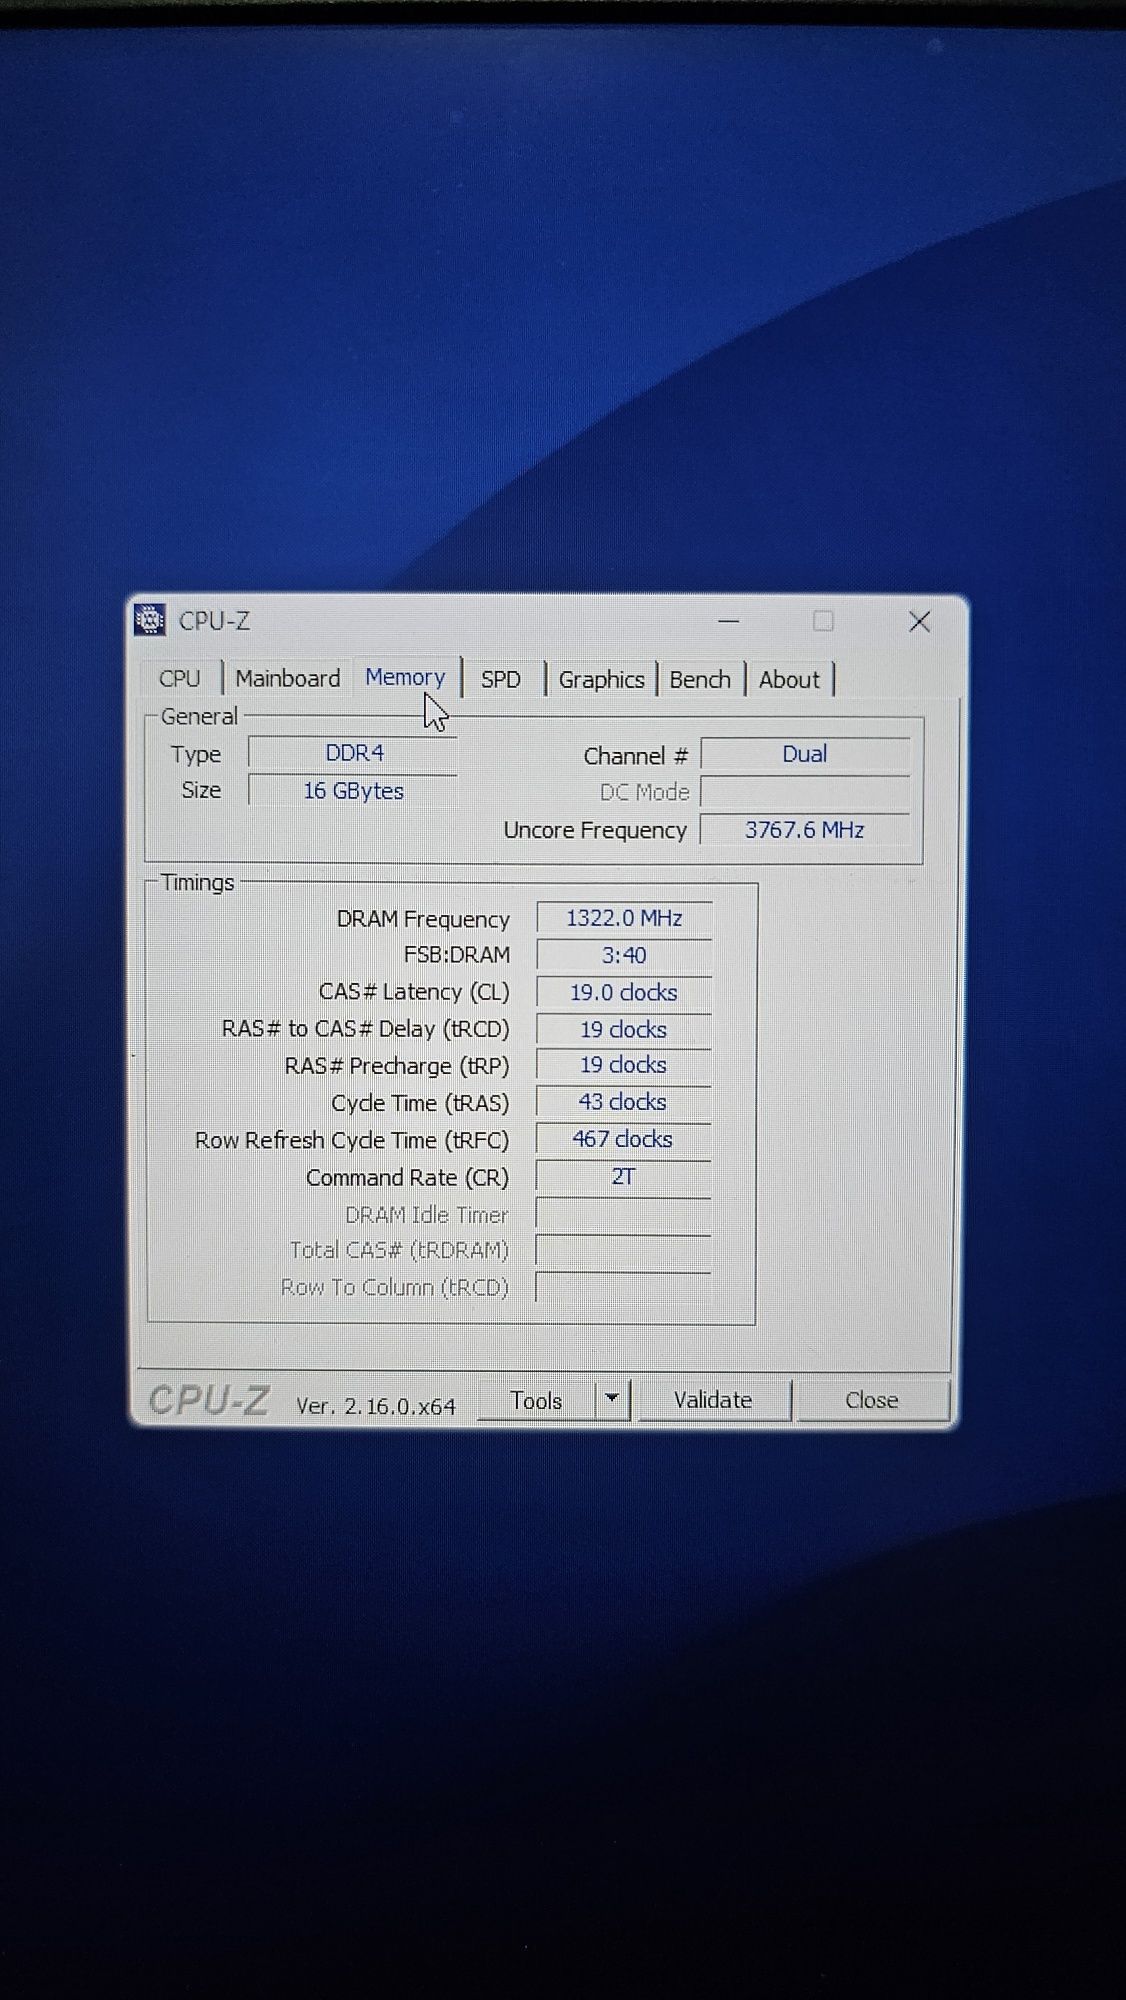Close CPU-Z with the X button
The width and height of the screenshot is (1126, 2000).
(919, 621)
